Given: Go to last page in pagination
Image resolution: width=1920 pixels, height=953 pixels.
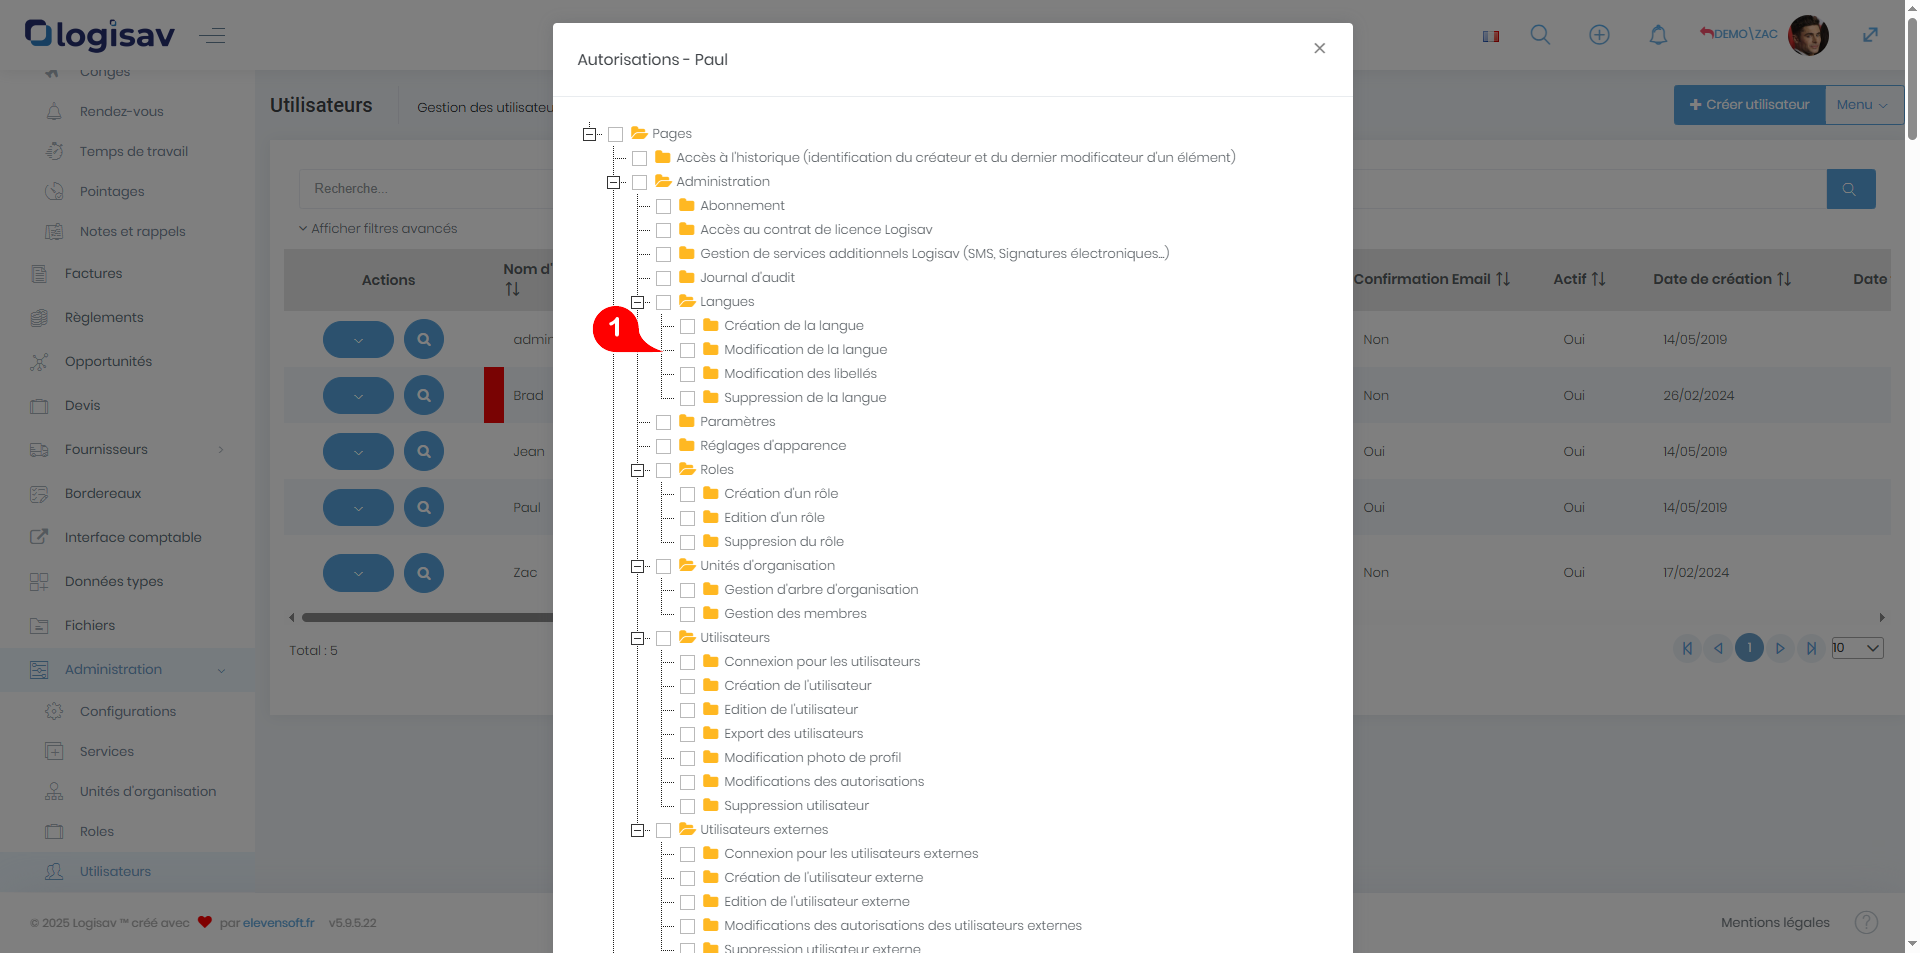Looking at the screenshot, I should [x=1811, y=648].
